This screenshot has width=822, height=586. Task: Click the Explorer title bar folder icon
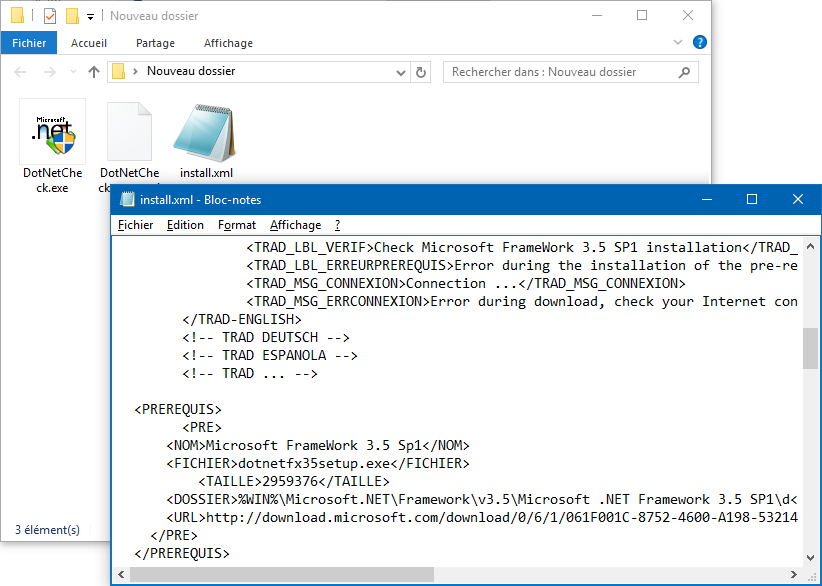(x=17, y=16)
